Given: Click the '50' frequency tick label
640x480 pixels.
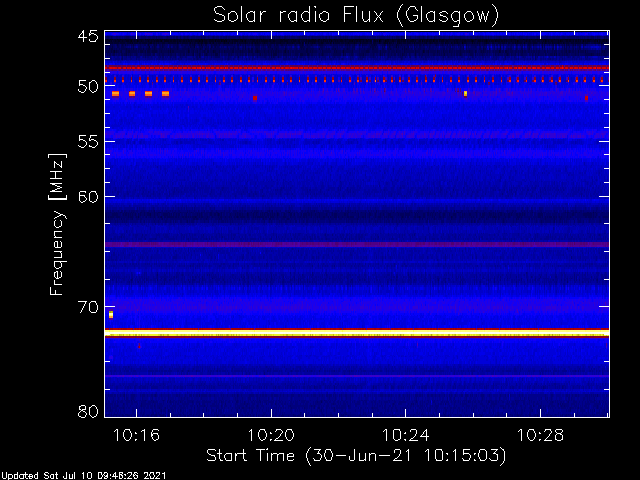Looking at the screenshot, I should pos(88,87).
